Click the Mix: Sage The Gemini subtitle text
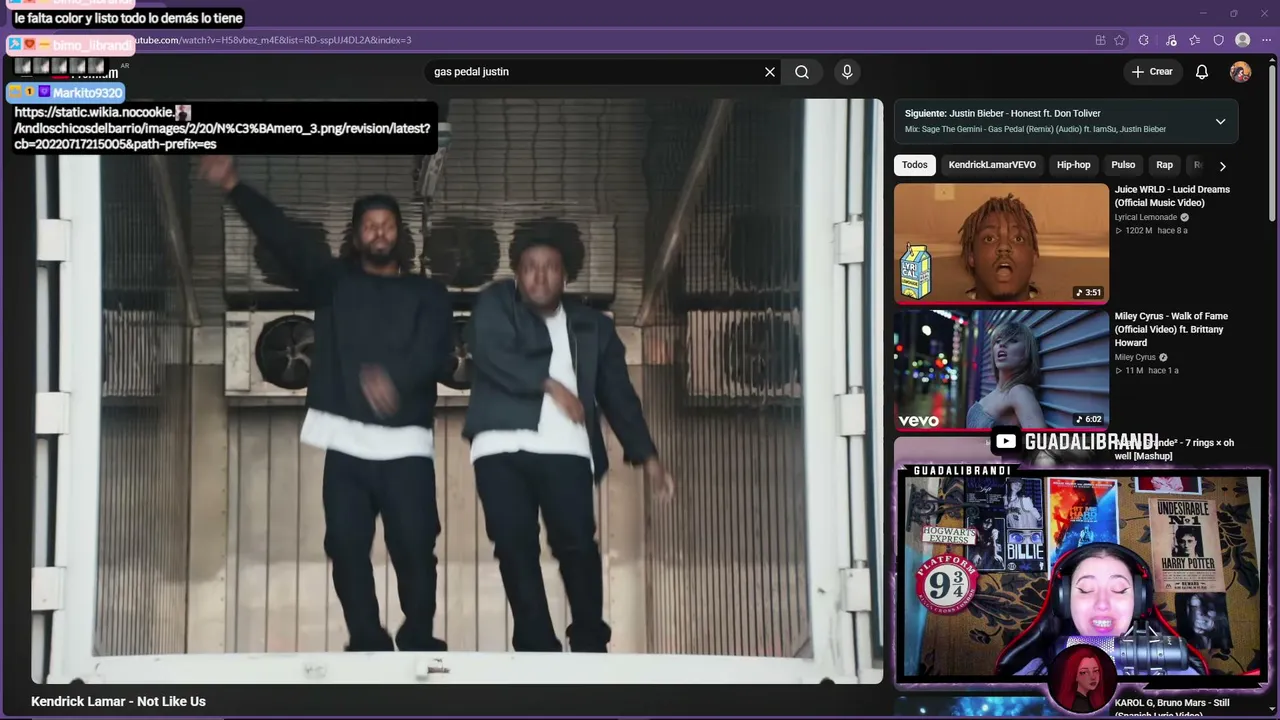 click(x=1035, y=130)
